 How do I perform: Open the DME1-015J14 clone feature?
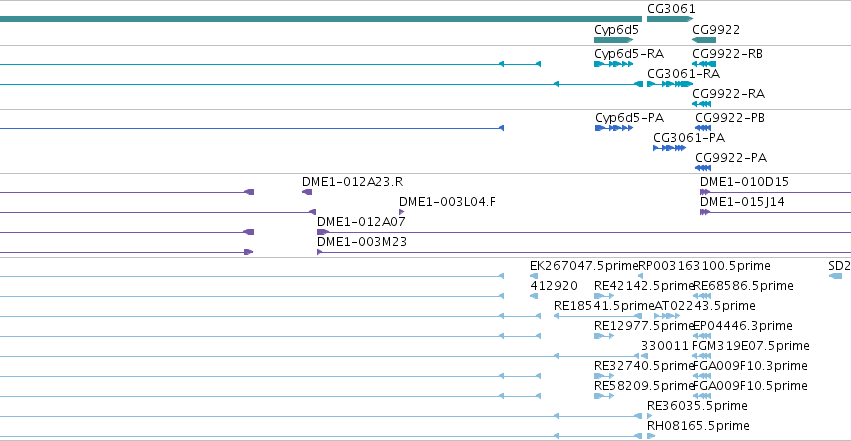(x=776, y=212)
